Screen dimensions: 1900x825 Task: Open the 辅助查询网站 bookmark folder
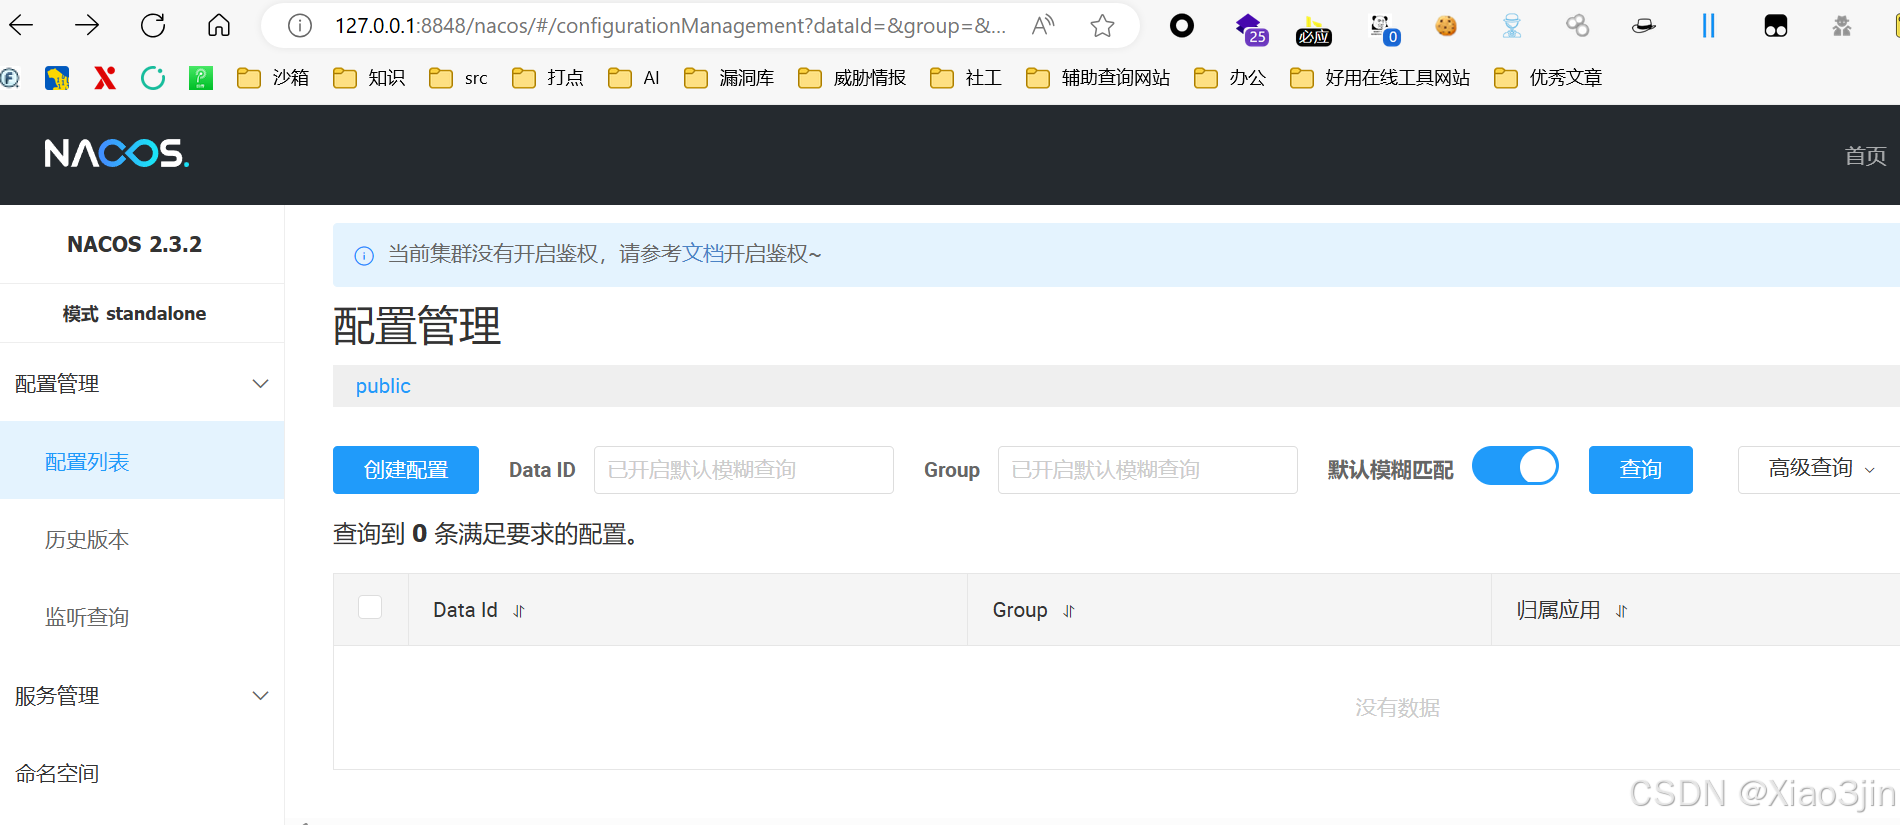[1098, 78]
